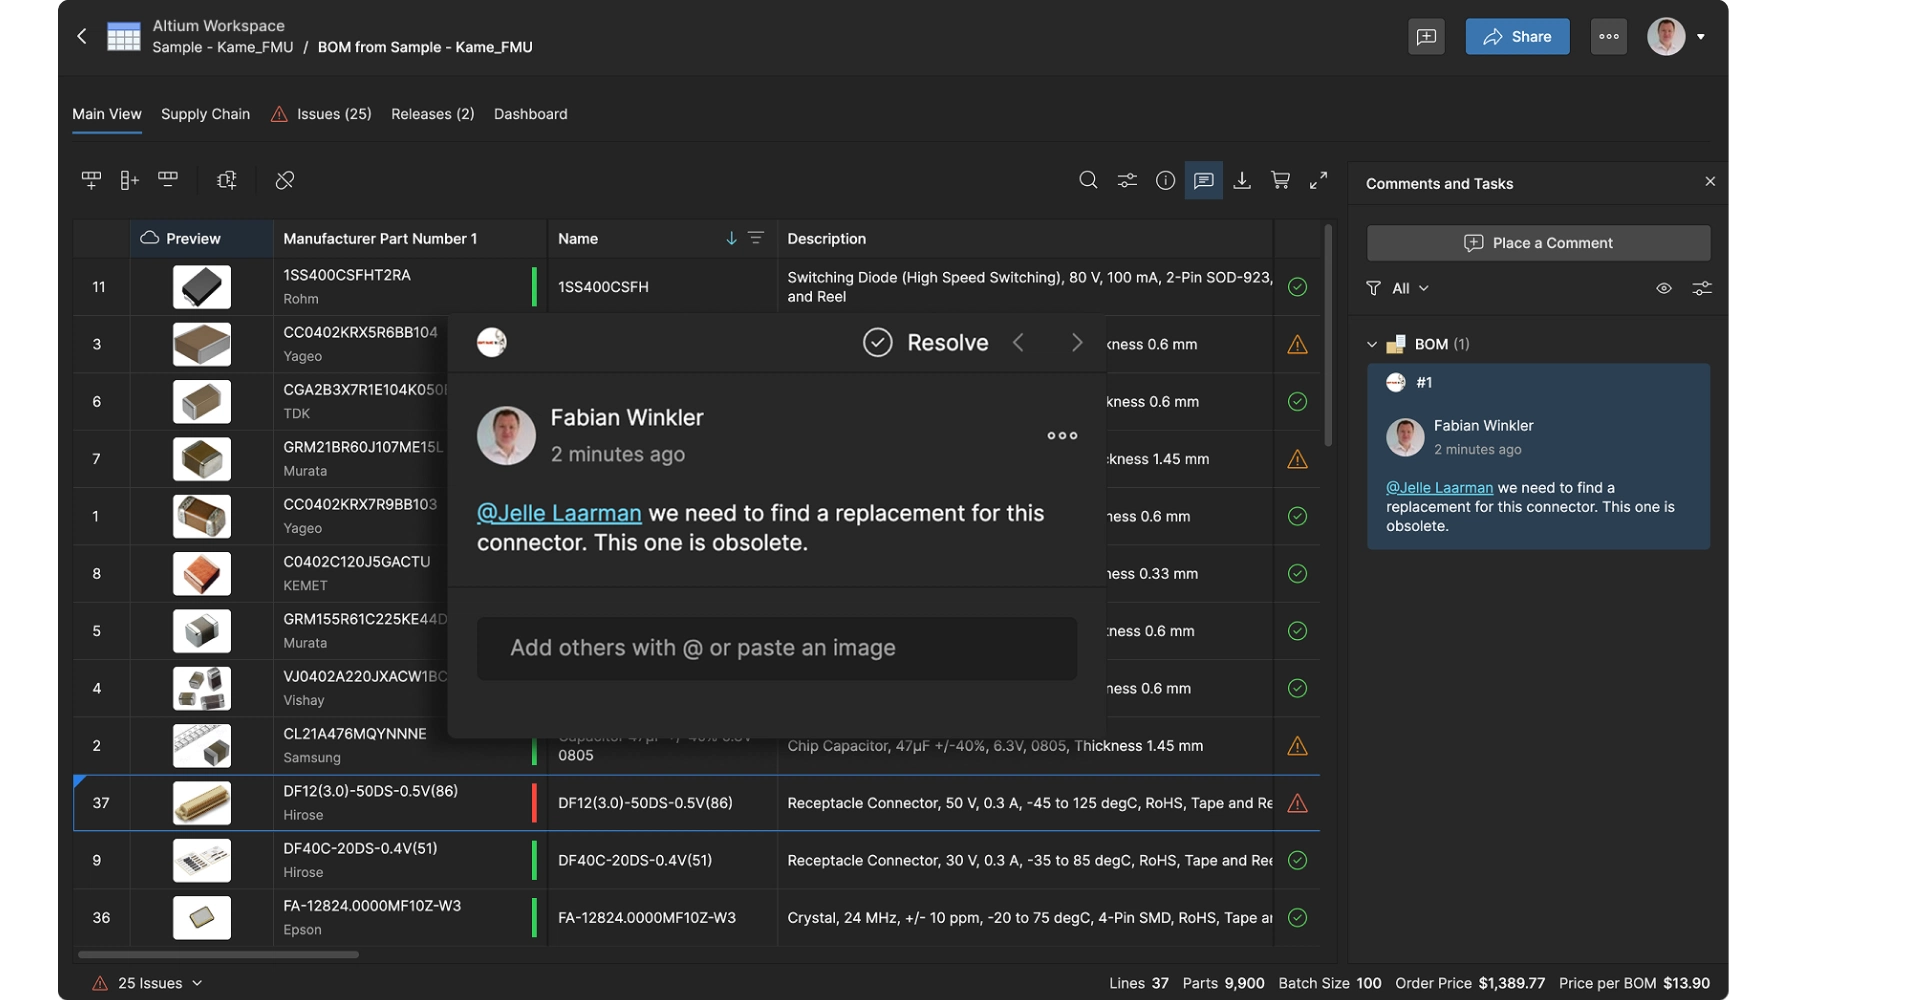Click the horizontal scrollbar under the table
Viewport: 1920px width, 1000px height.
(218, 954)
